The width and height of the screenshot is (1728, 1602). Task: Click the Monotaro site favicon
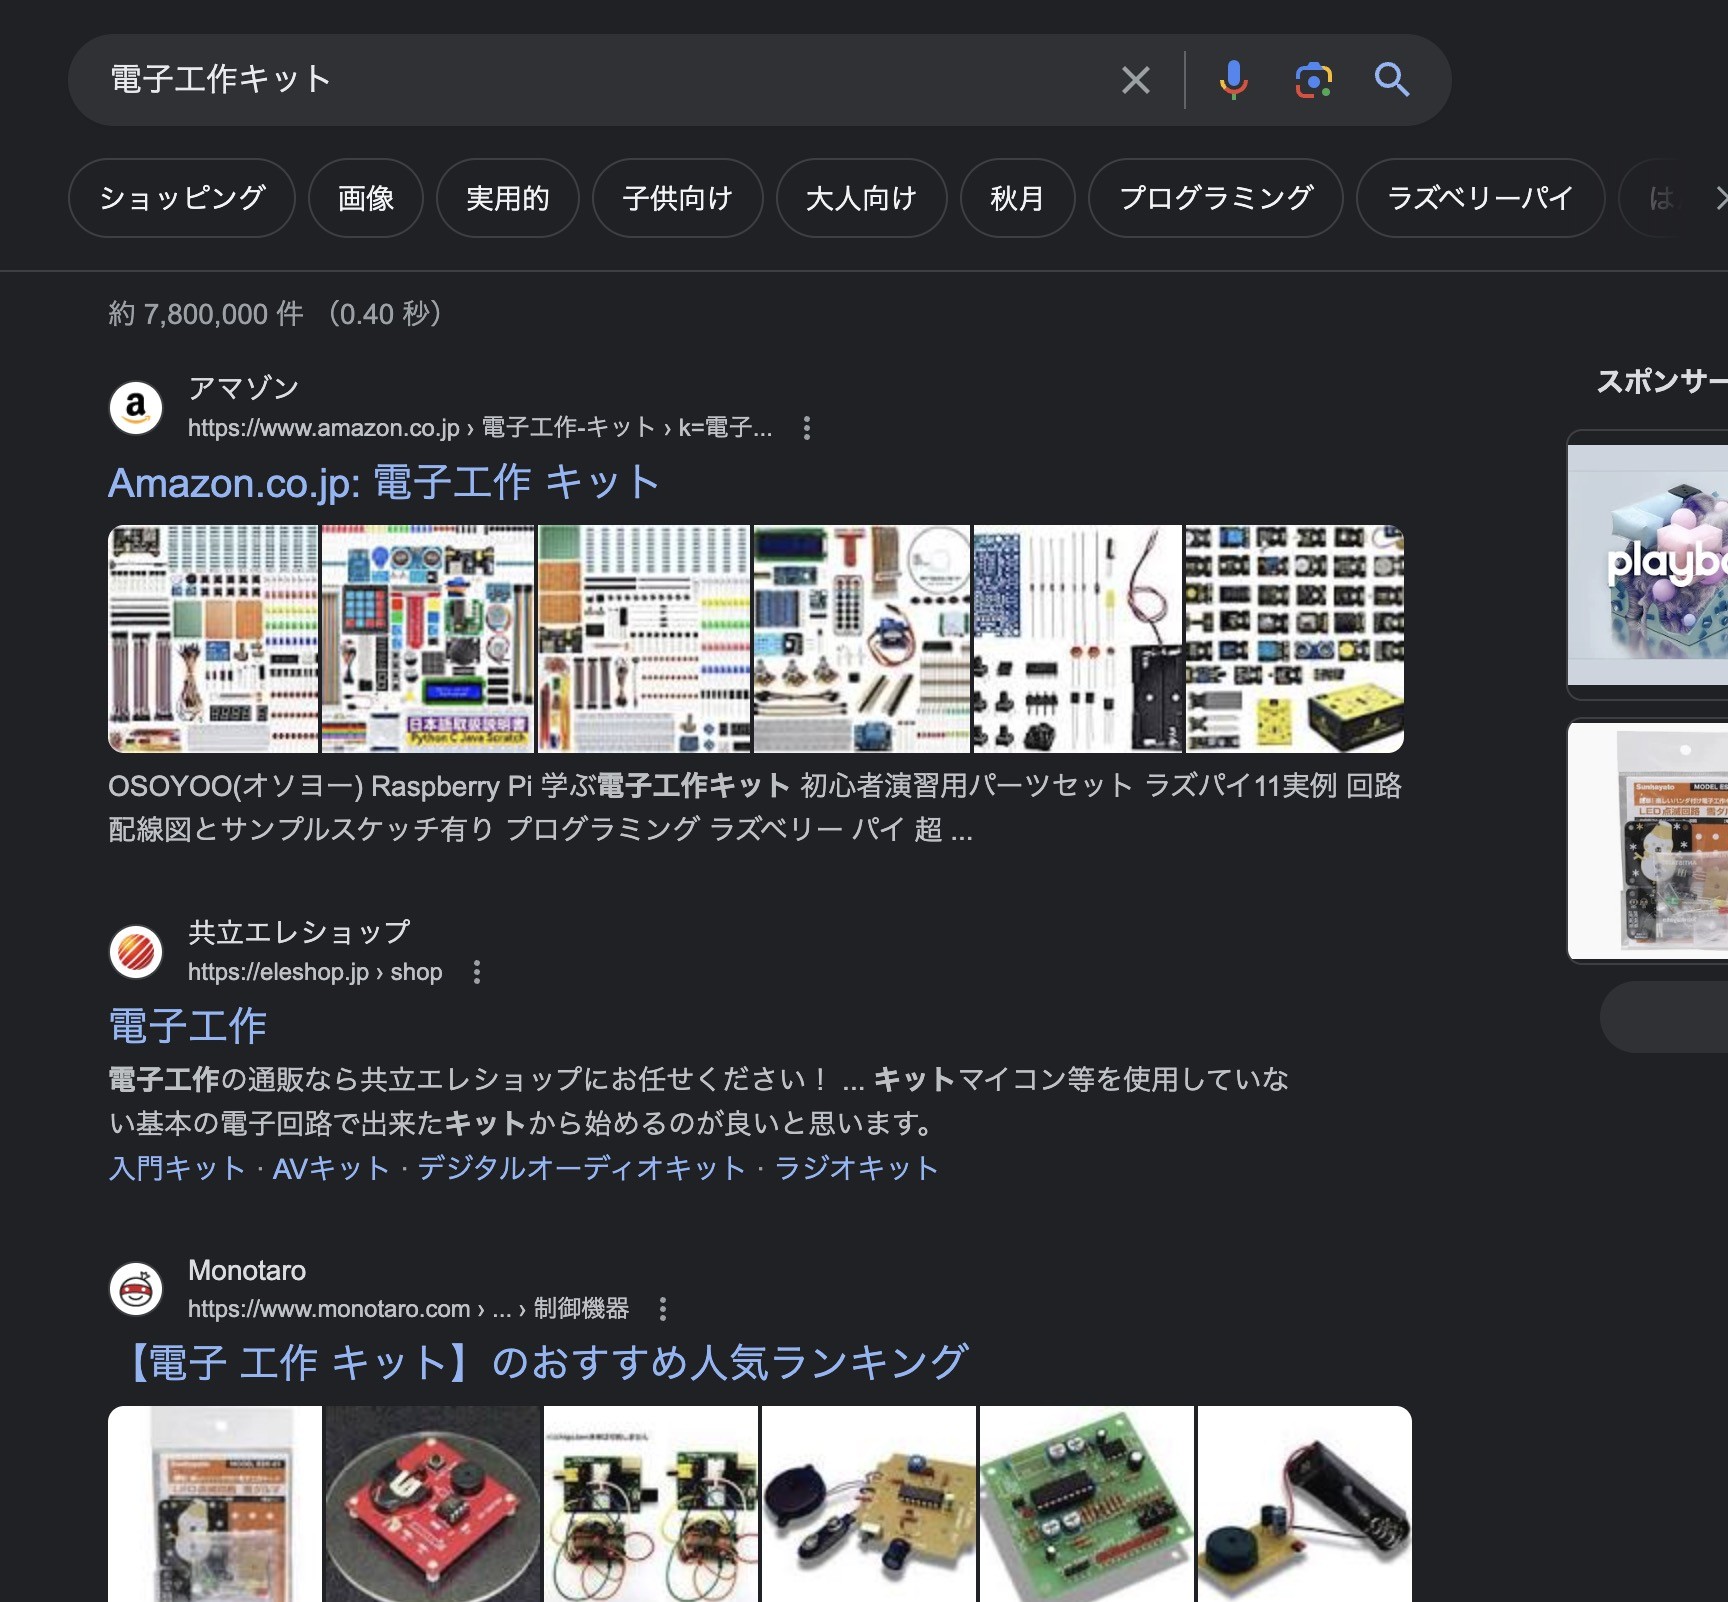pos(136,1289)
